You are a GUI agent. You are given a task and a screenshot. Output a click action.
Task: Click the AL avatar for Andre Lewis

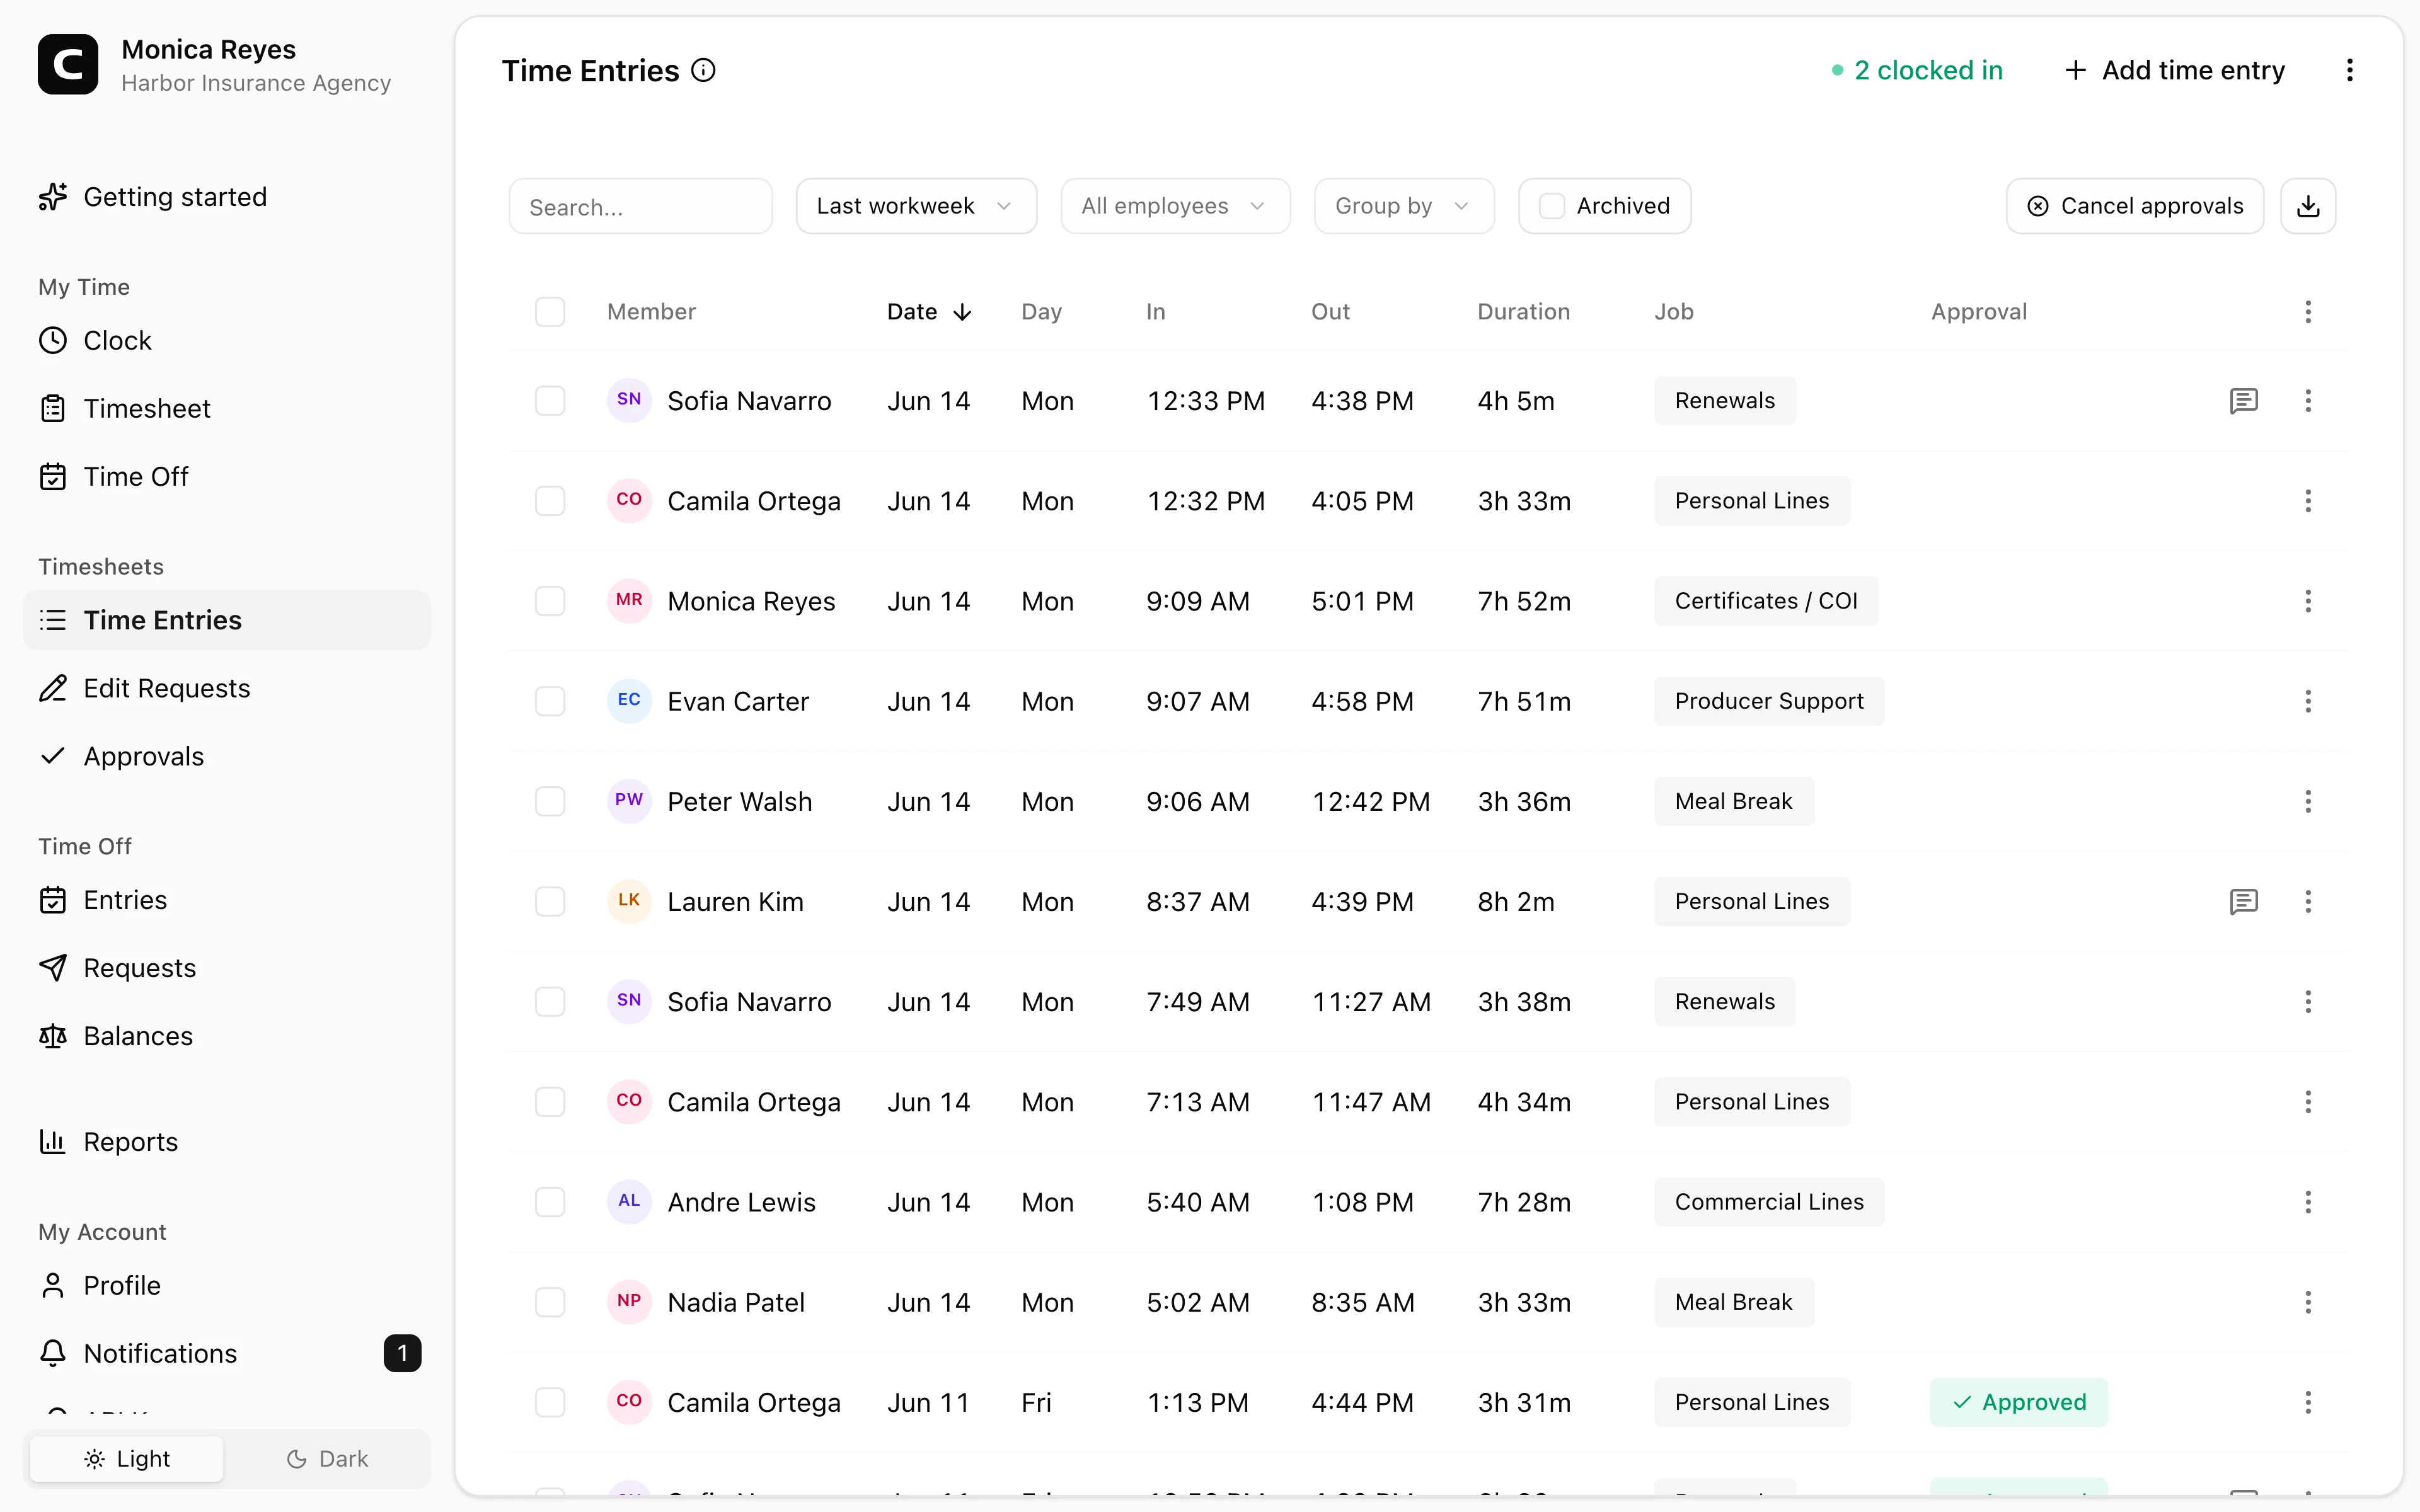(629, 1201)
